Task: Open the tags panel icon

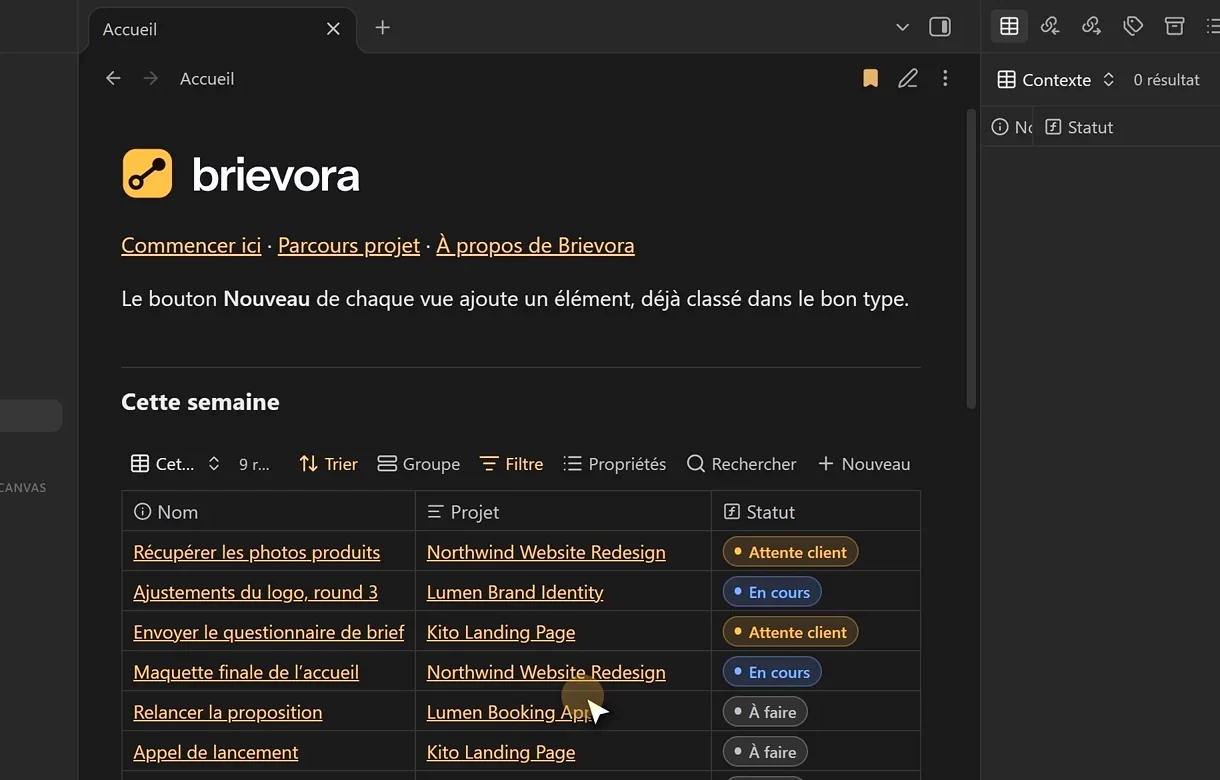Action: coord(1133,27)
